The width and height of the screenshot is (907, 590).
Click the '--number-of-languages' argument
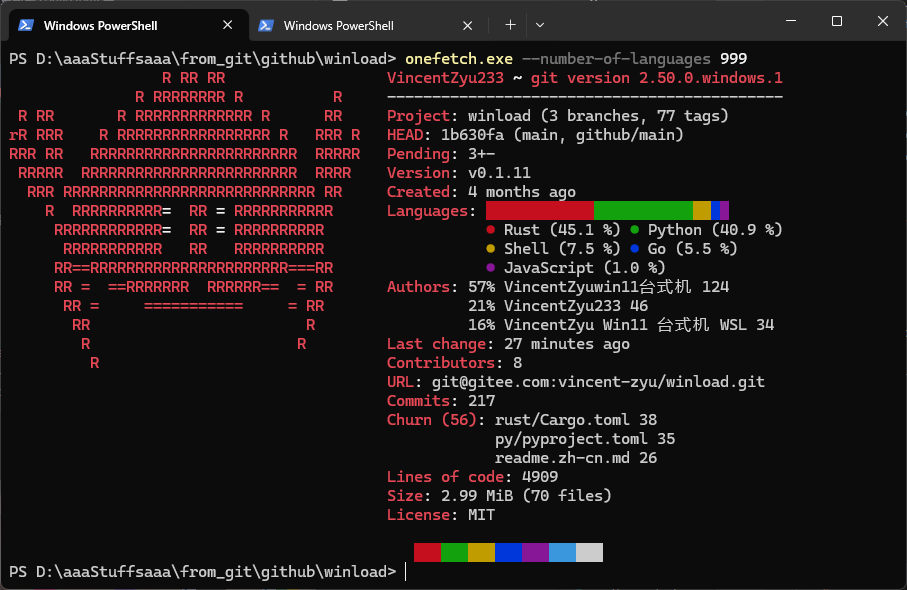pyautogui.click(x=616, y=59)
